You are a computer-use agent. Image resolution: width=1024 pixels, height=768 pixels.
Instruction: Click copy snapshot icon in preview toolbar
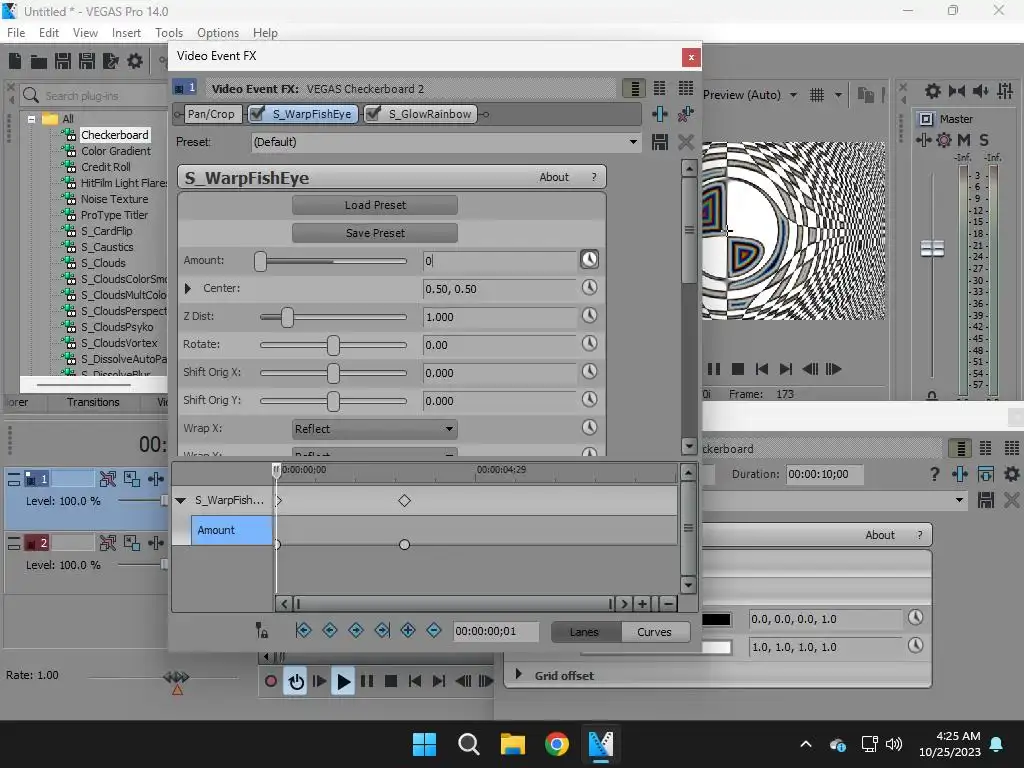point(865,95)
